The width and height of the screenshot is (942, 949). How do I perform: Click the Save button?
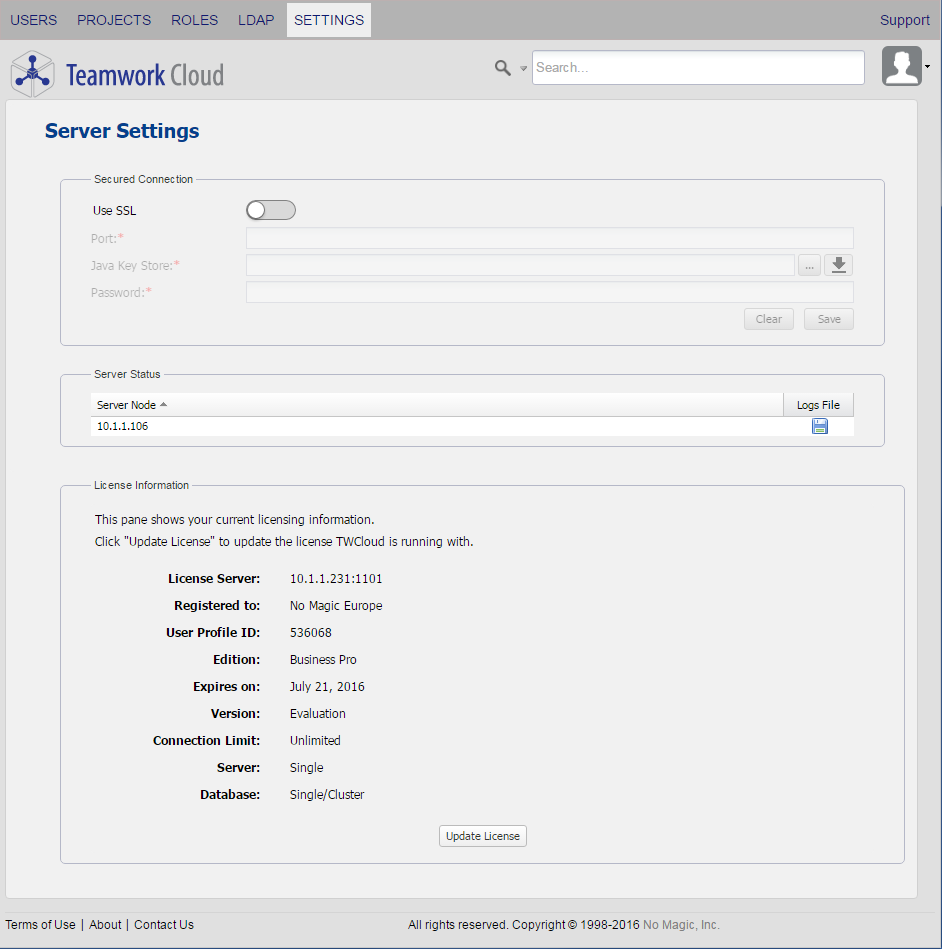[x=829, y=319]
